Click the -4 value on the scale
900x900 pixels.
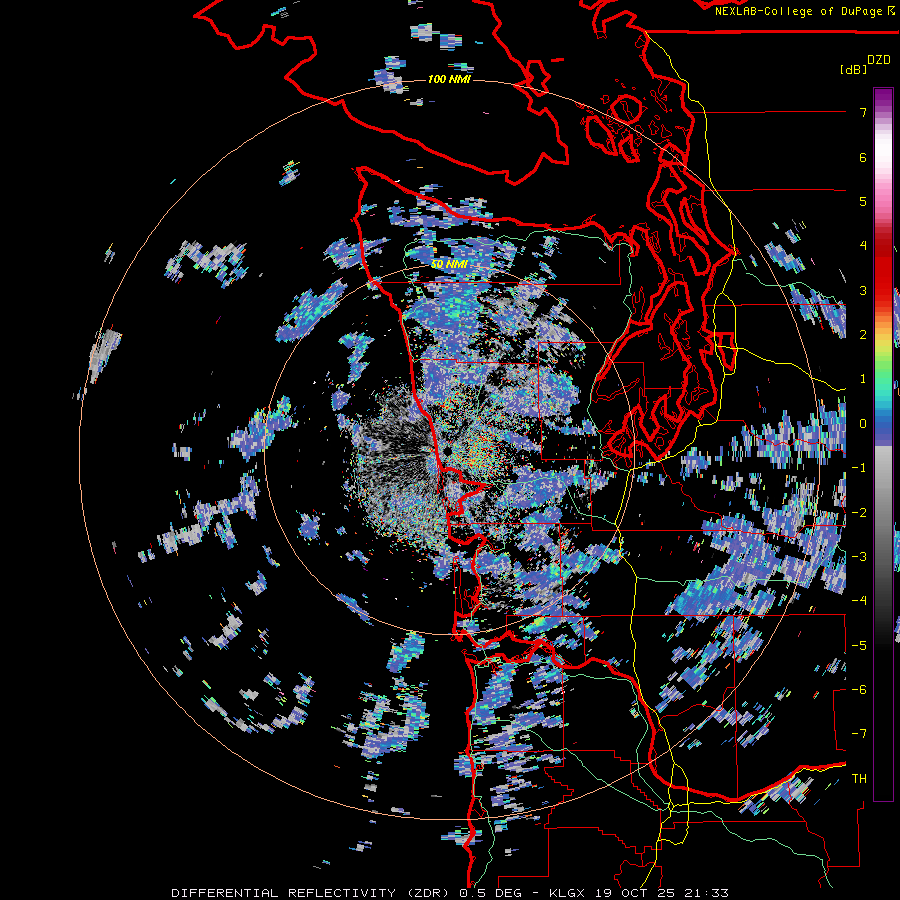click(x=859, y=601)
